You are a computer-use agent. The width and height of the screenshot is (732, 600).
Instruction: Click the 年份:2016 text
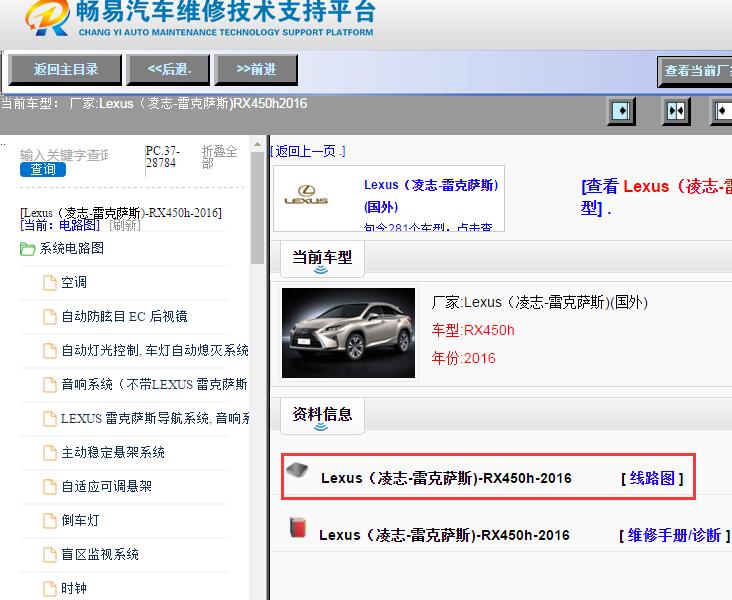(x=464, y=359)
